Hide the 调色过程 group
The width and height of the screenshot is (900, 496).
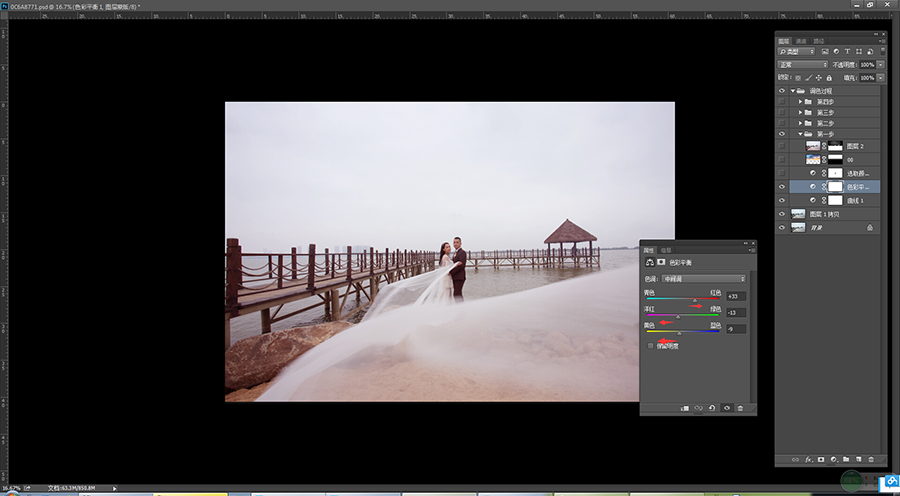click(x=781, y=91)
